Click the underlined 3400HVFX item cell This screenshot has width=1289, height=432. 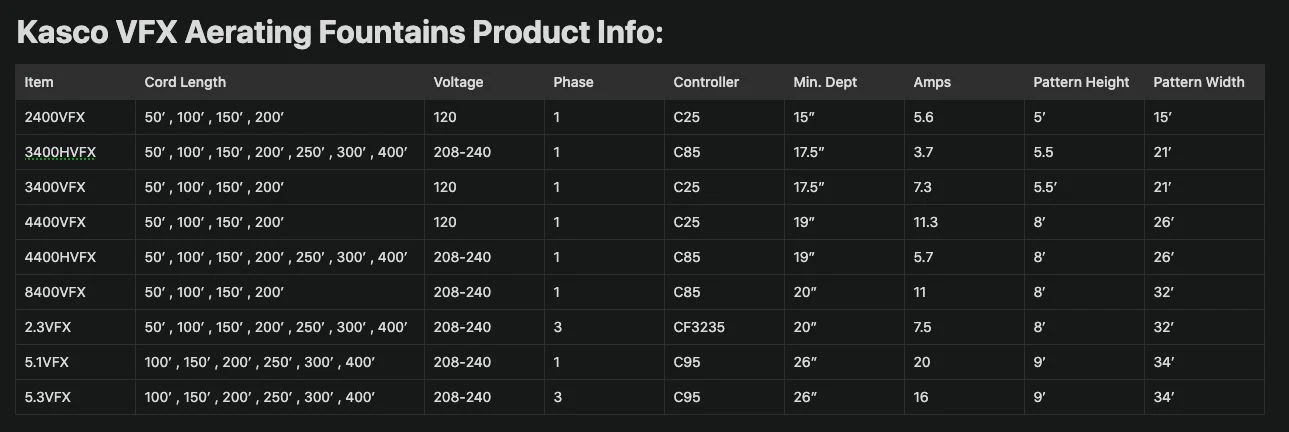click(x=60, y=152)
